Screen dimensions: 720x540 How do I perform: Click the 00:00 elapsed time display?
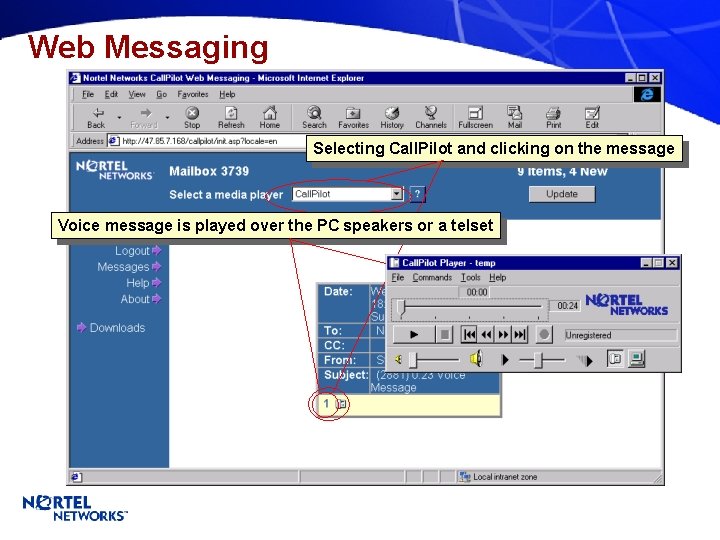pos(477,292)
